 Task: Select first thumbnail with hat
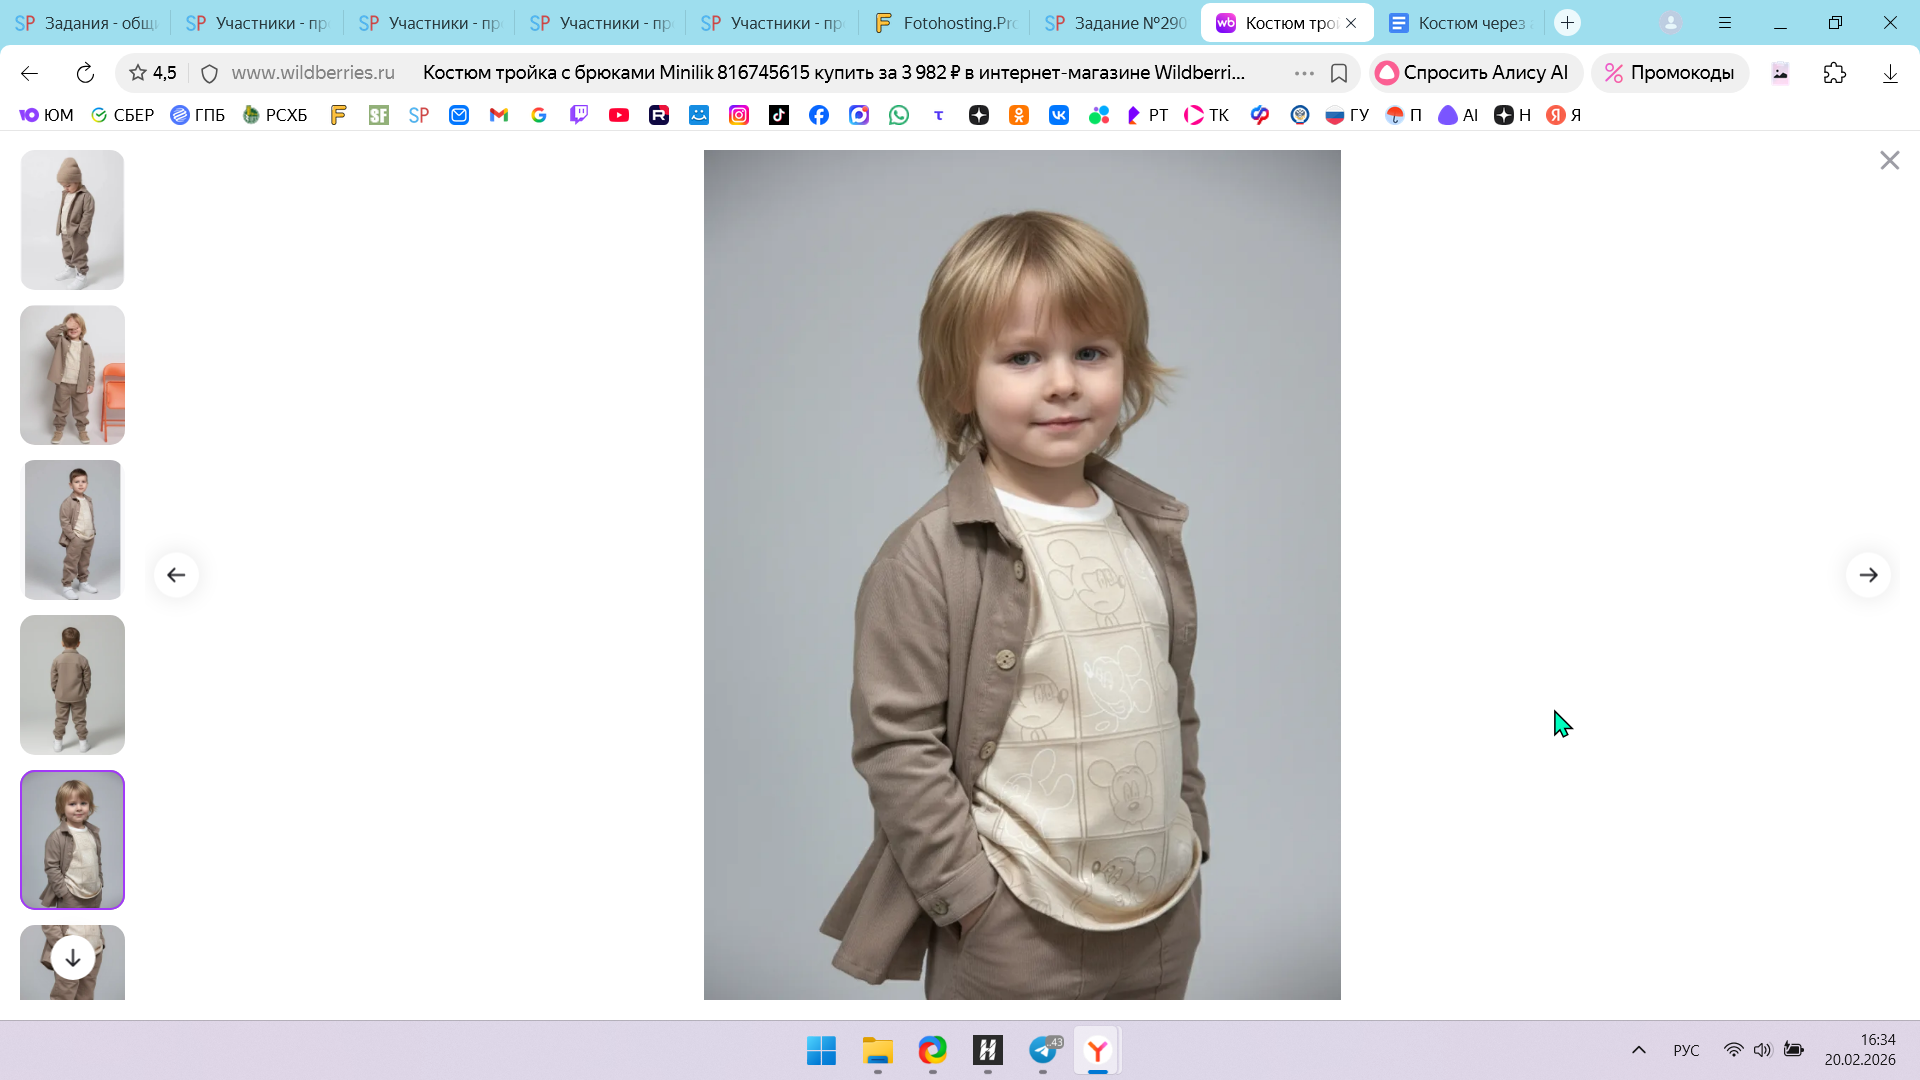point(72,220)
